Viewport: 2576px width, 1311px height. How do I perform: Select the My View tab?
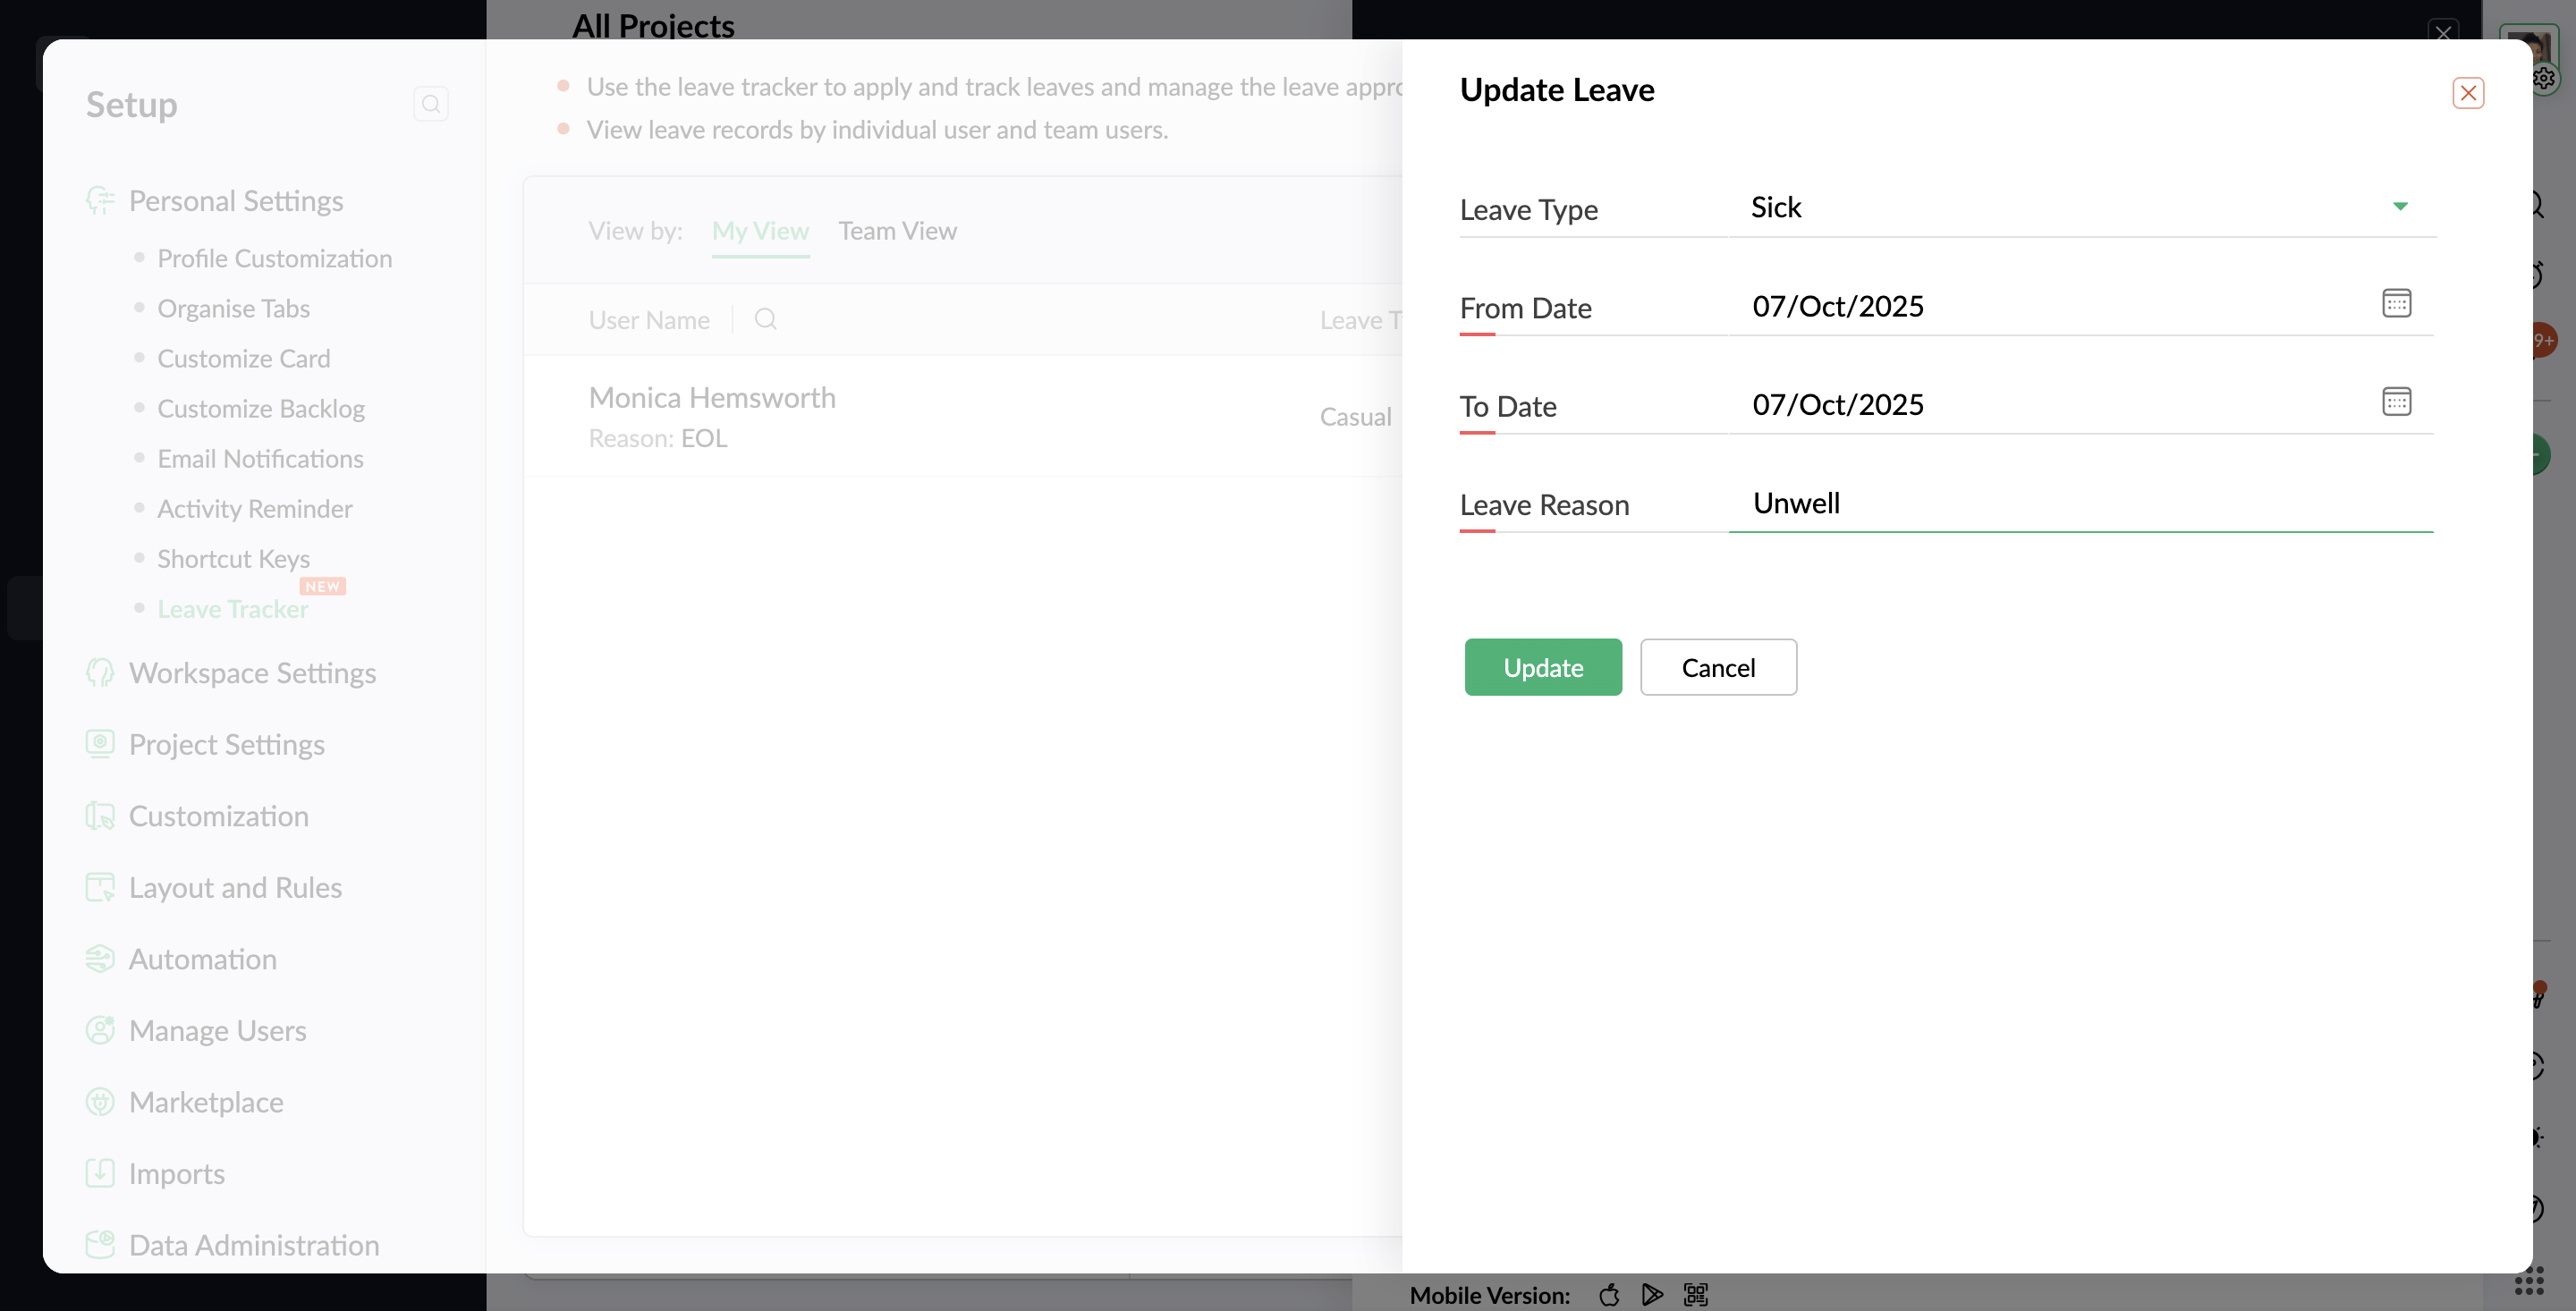[x=759, y=231]
